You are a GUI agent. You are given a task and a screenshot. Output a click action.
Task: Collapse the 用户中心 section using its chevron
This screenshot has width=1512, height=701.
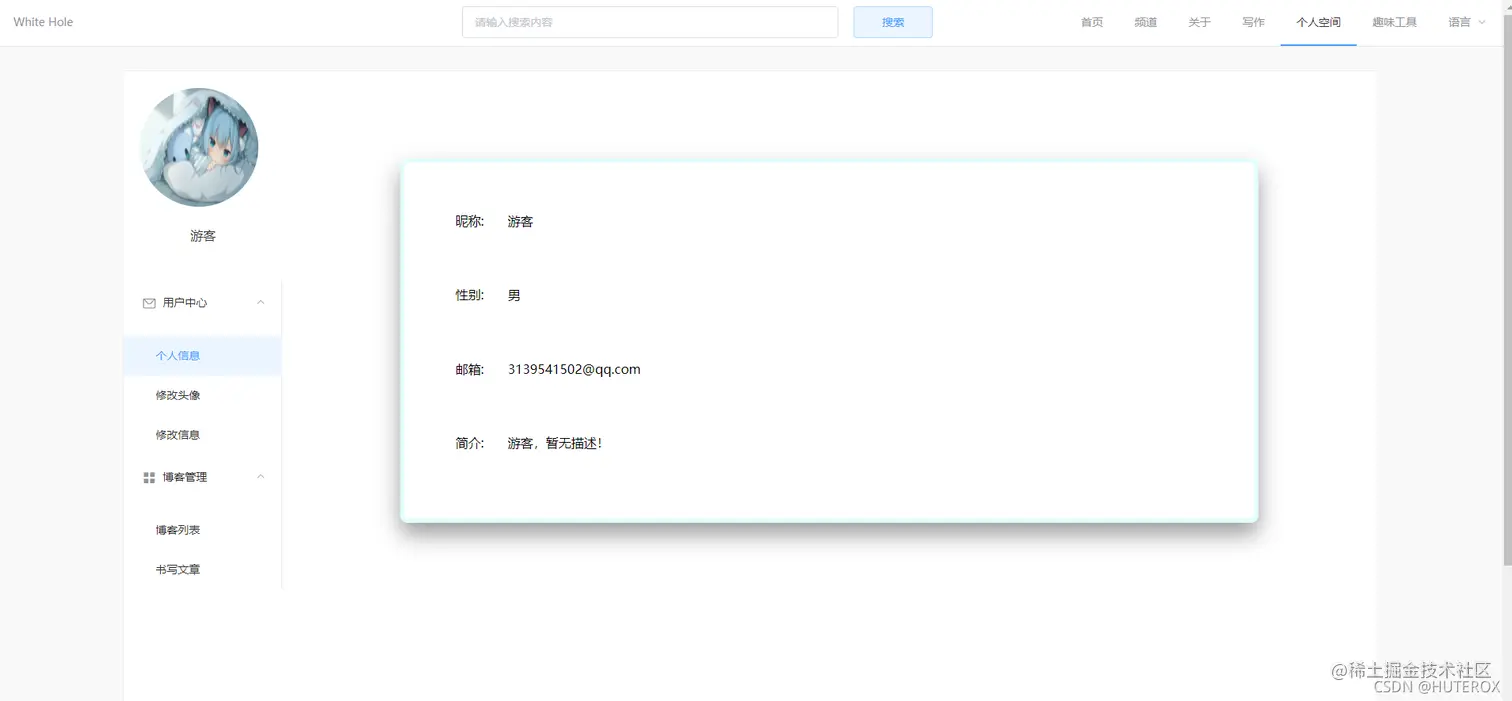pos(260,302)
